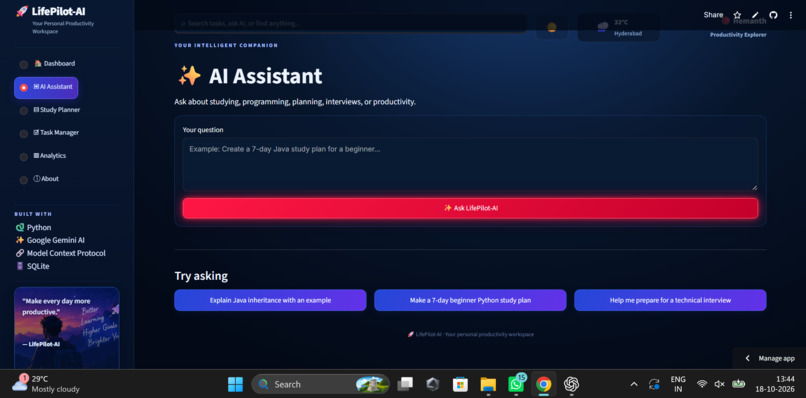
Task: Open the dark hexagon app on taskbar
Action: tap(433, 384)
